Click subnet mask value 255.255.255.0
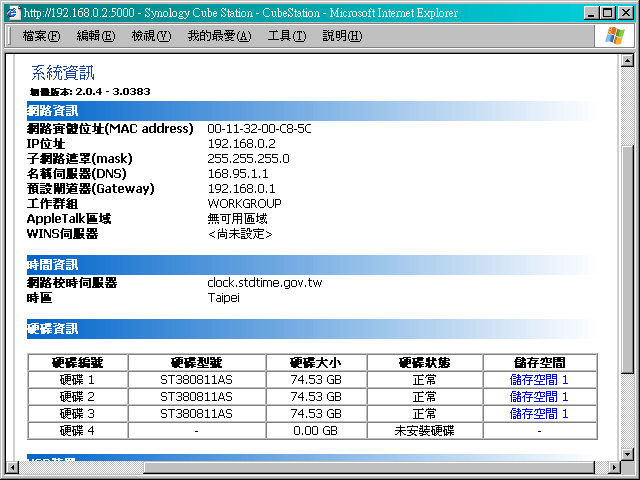 coord(248,159)
